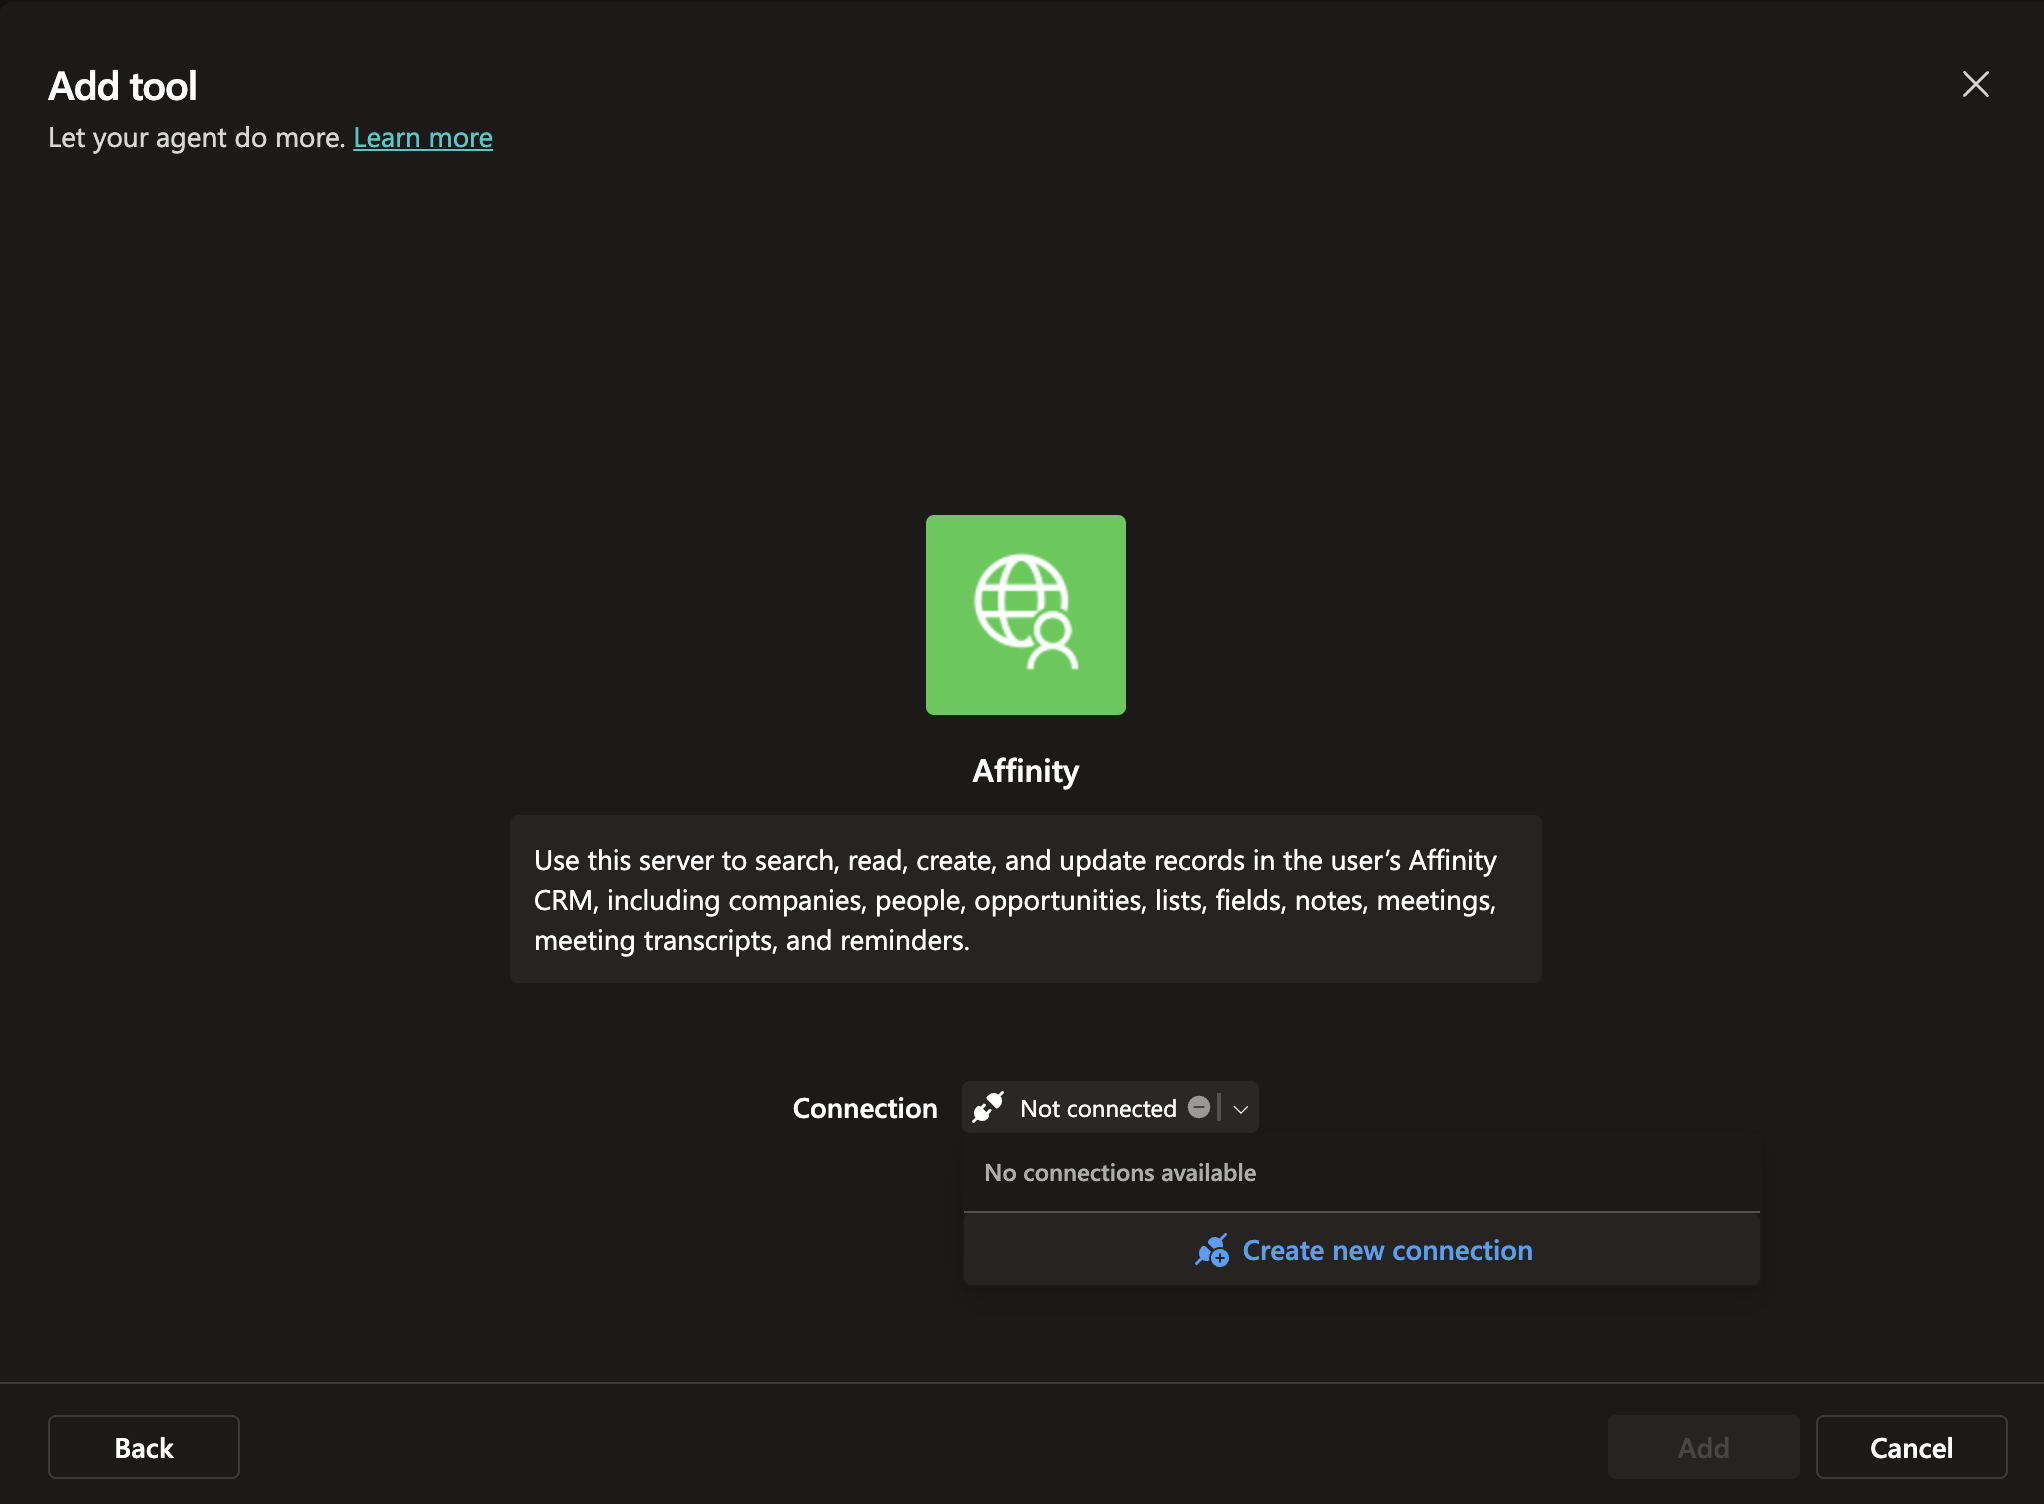
Task: Select the No connections available entry
Action: [x=1361, y=1172]
